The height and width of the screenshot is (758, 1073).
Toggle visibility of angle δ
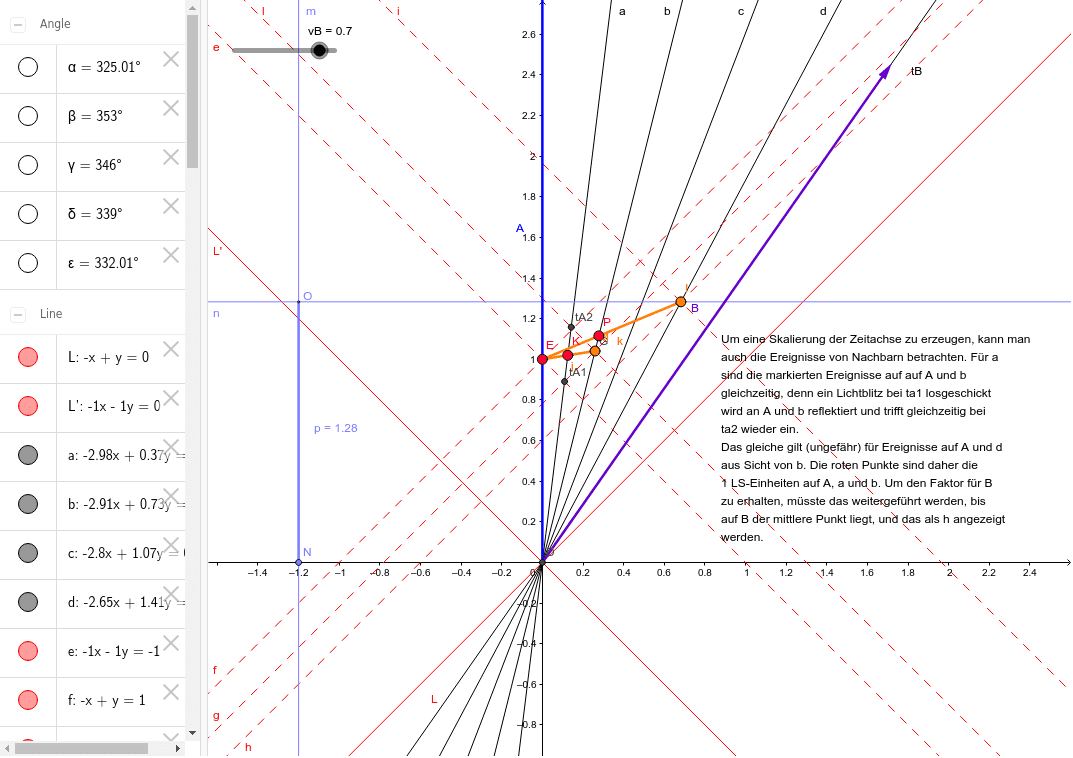(x=28, y=214)
